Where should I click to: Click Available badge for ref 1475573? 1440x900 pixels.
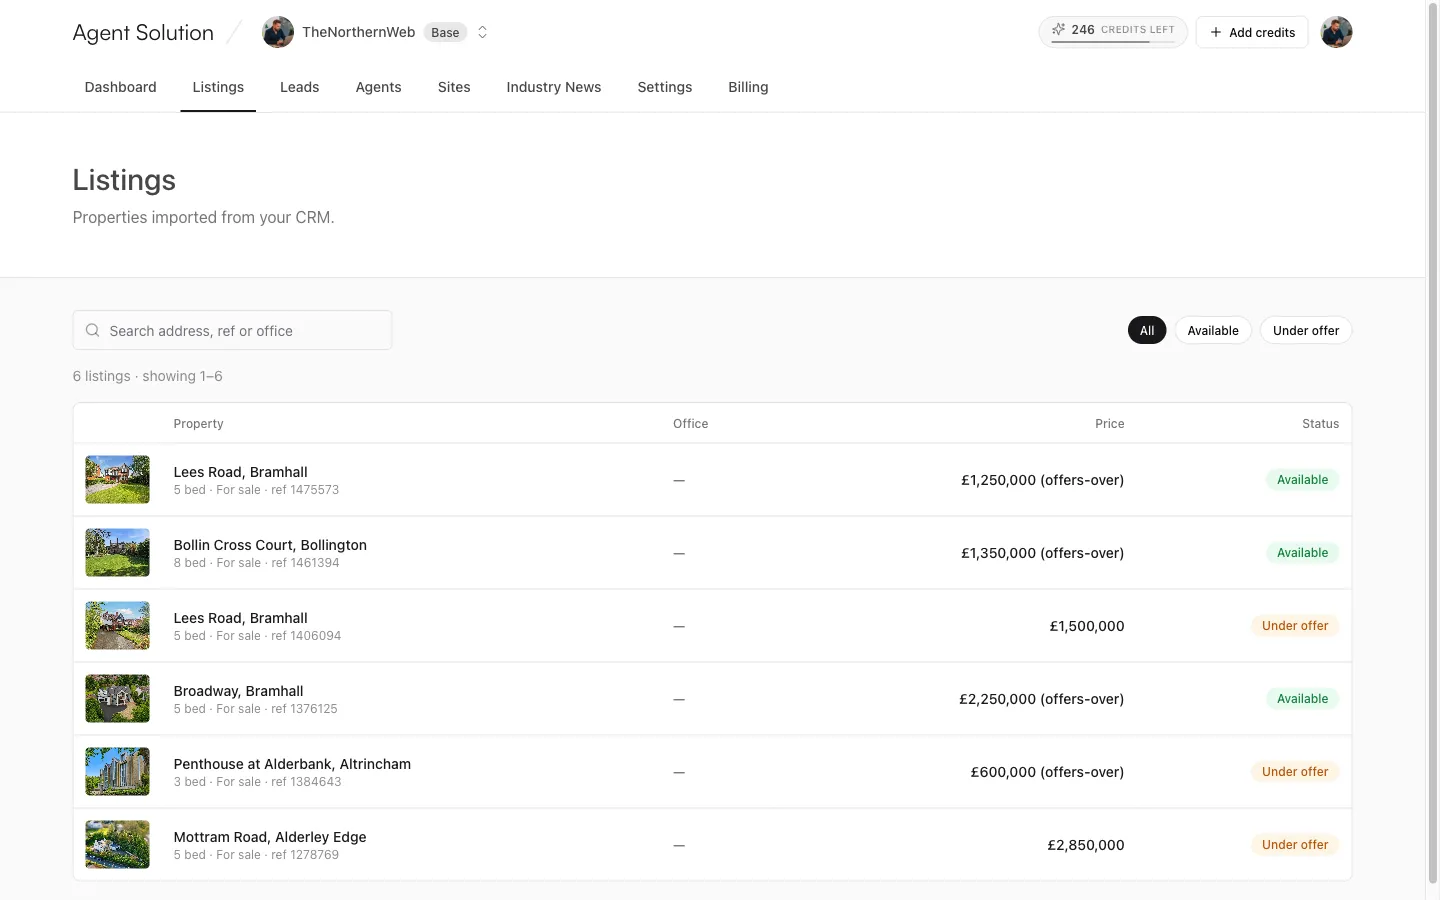pos(1302,480)
